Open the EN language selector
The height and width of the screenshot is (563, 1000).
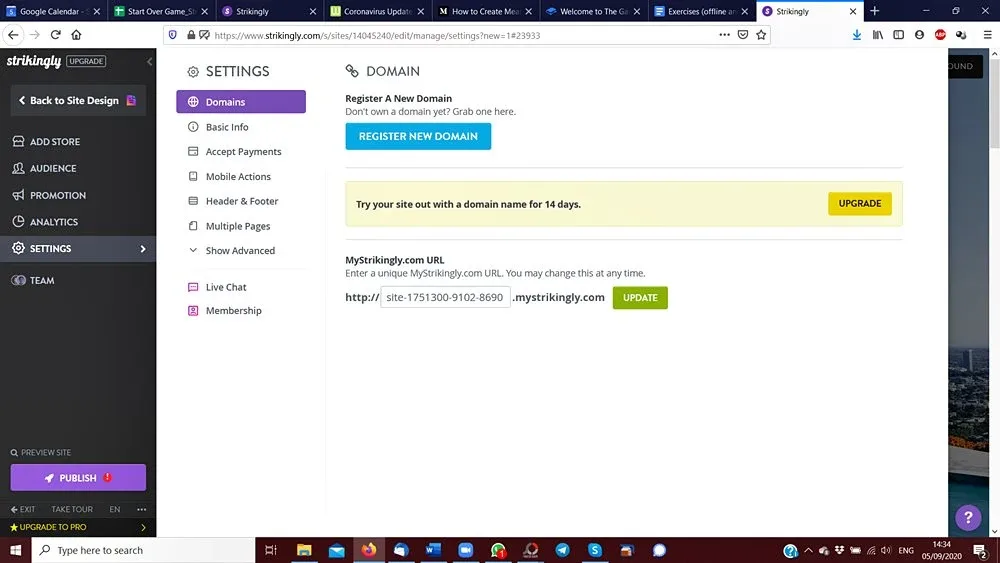(x=115, y=509)
